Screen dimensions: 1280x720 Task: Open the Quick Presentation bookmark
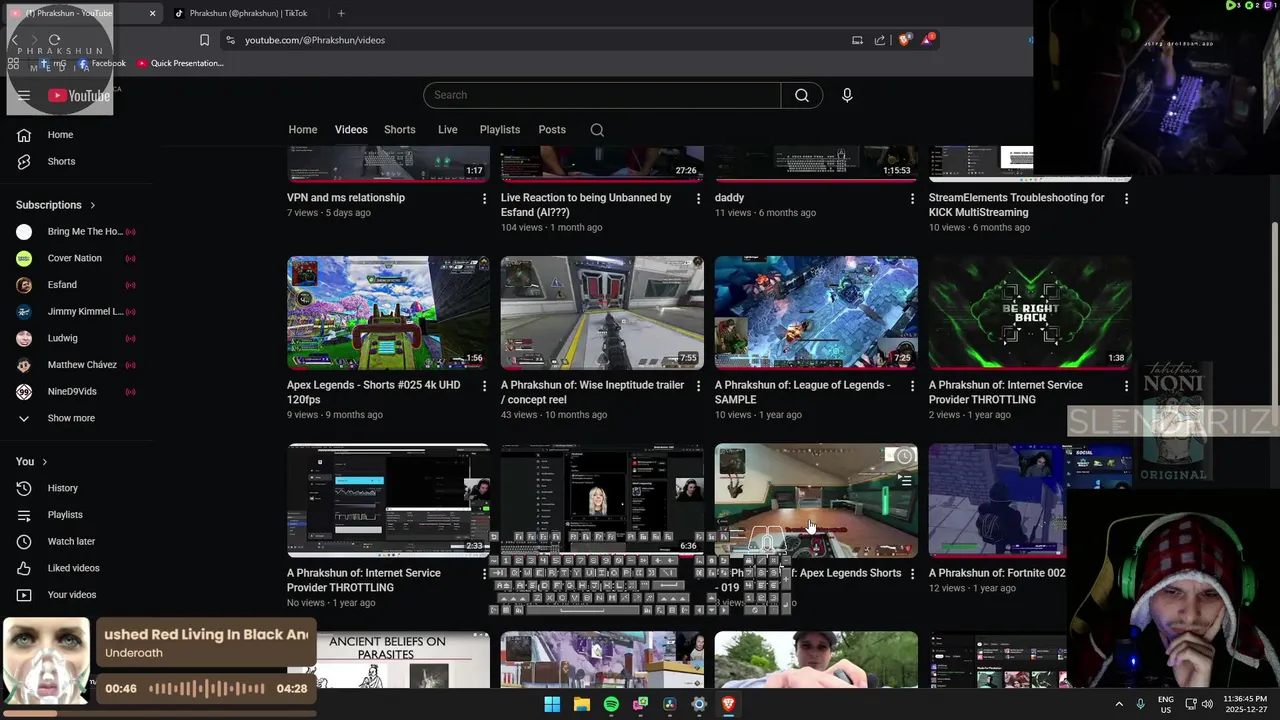[180, 63]
